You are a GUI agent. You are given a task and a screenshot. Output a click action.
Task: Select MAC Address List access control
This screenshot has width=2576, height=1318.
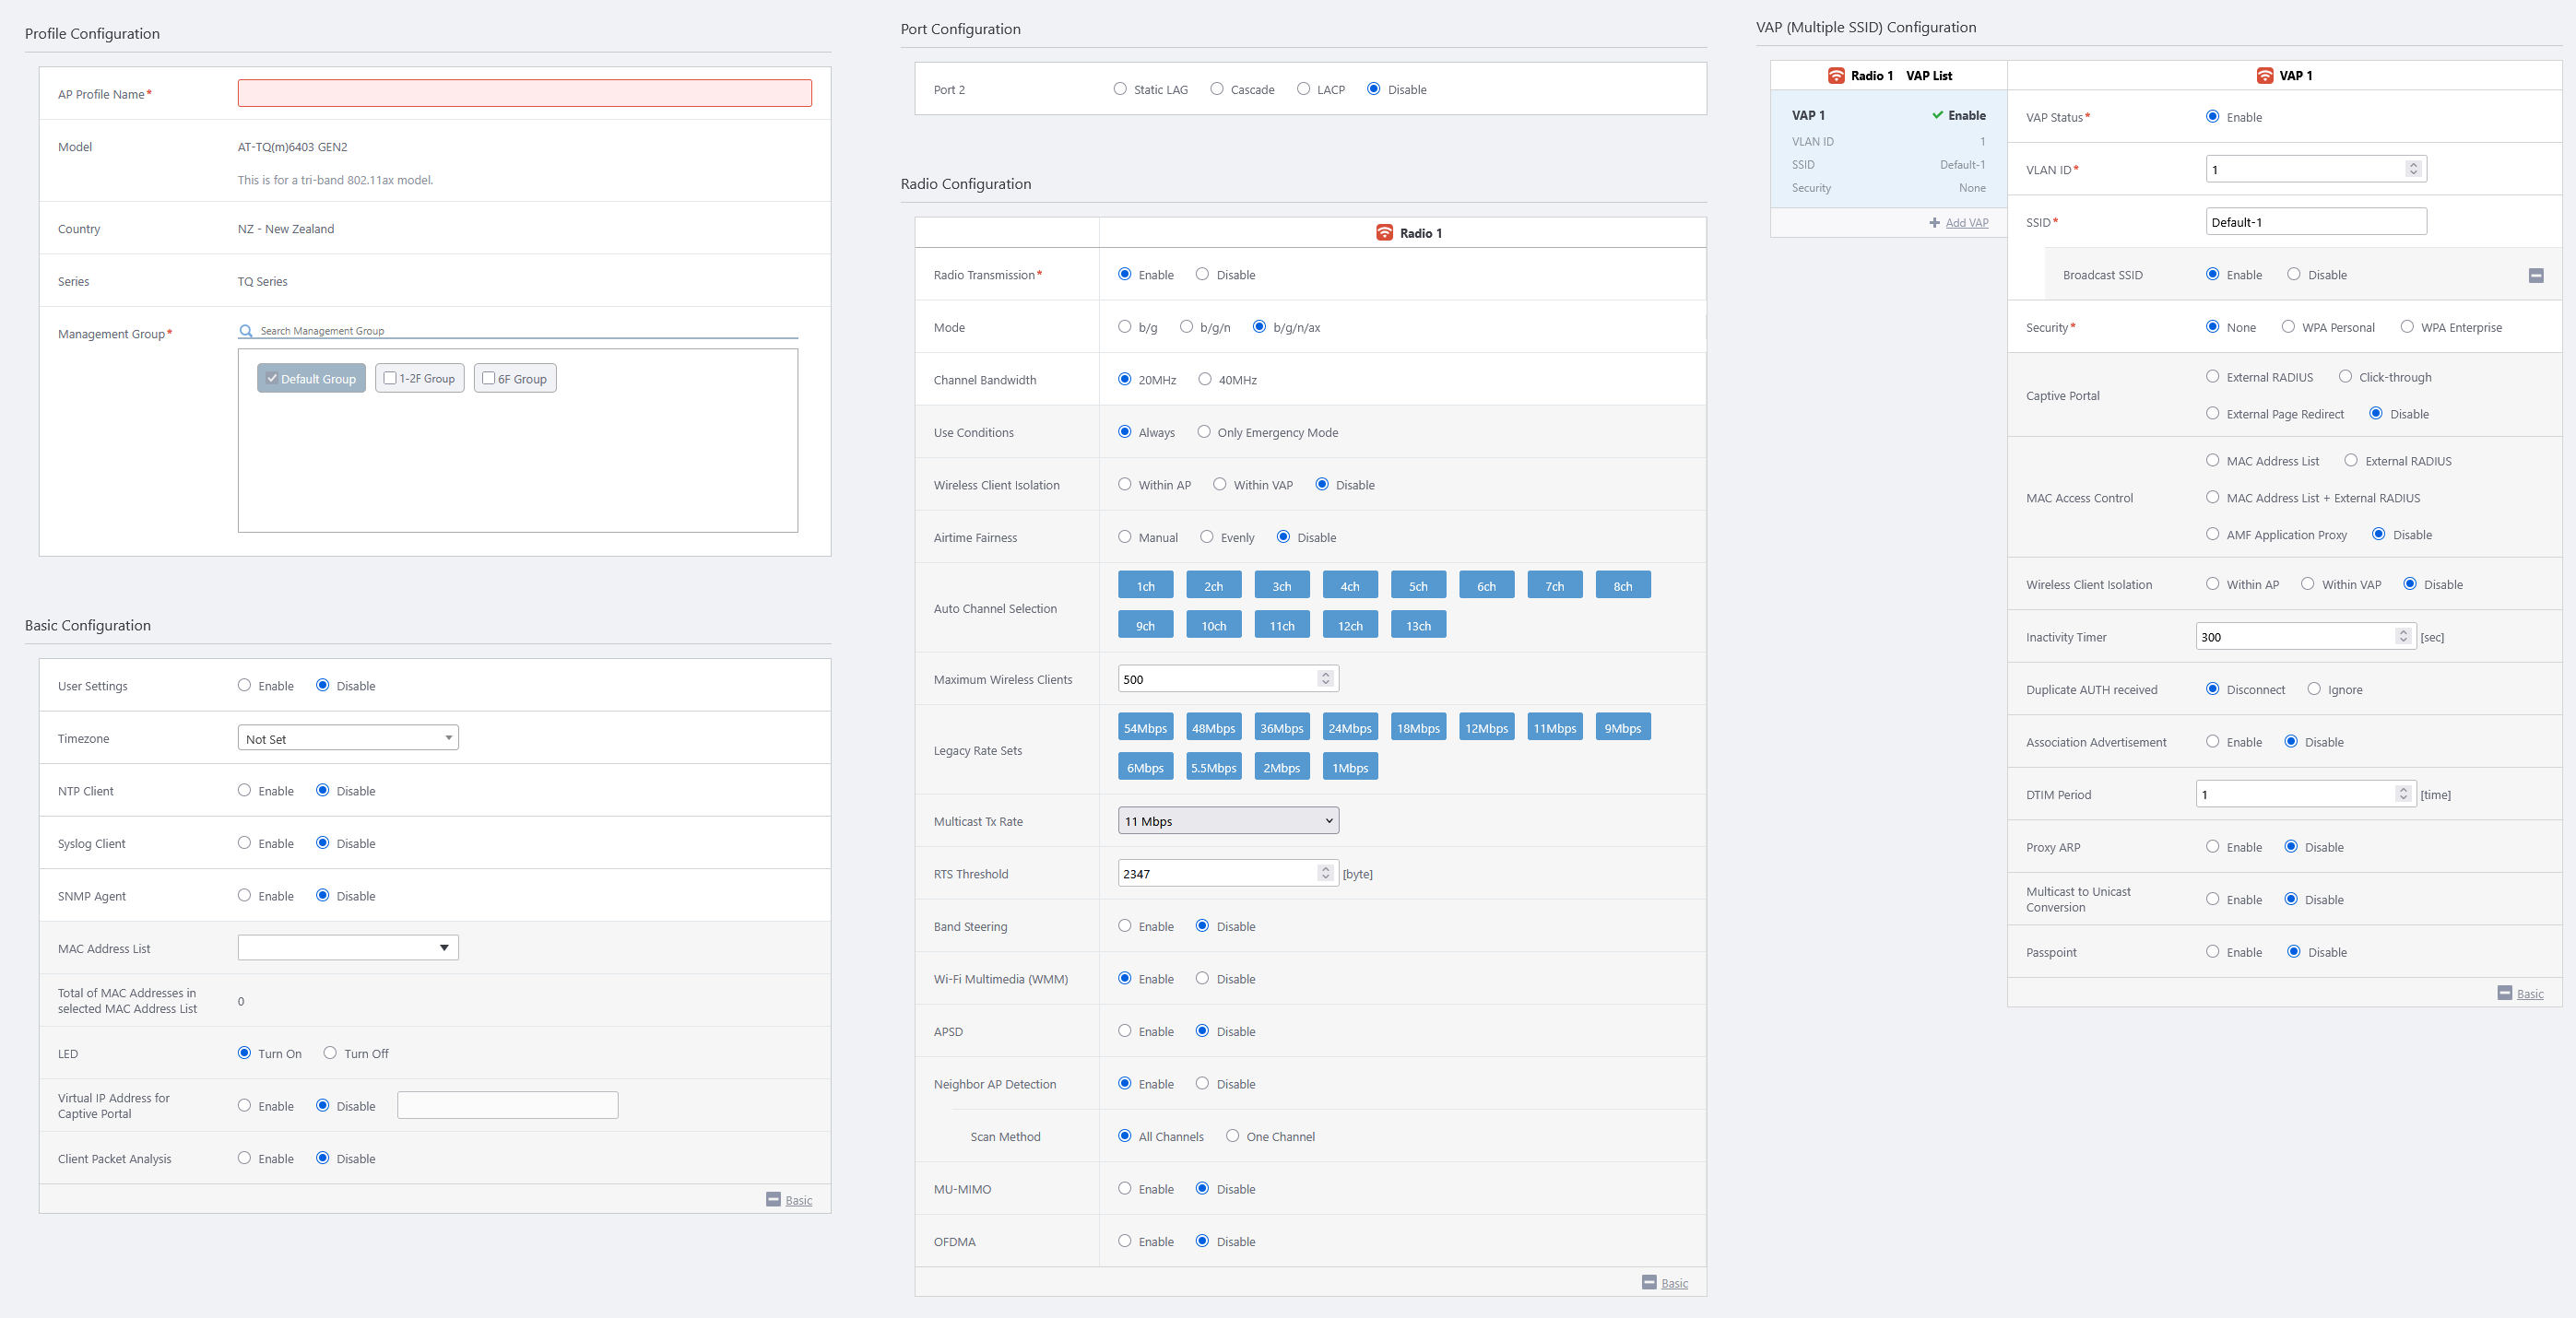click(2213, 461)
